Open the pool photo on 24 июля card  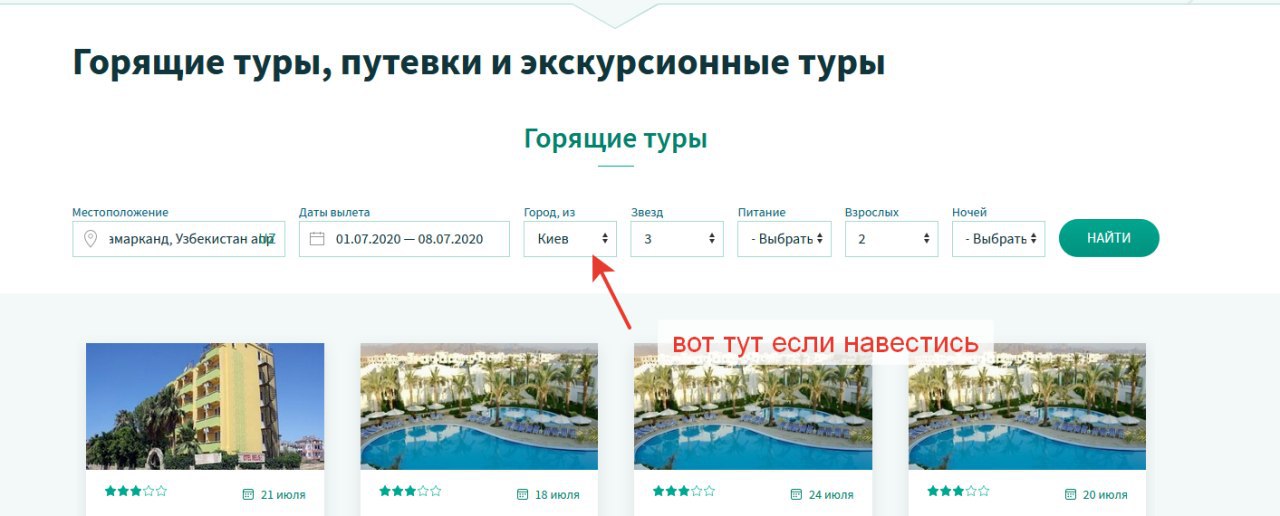pos(753,406)
